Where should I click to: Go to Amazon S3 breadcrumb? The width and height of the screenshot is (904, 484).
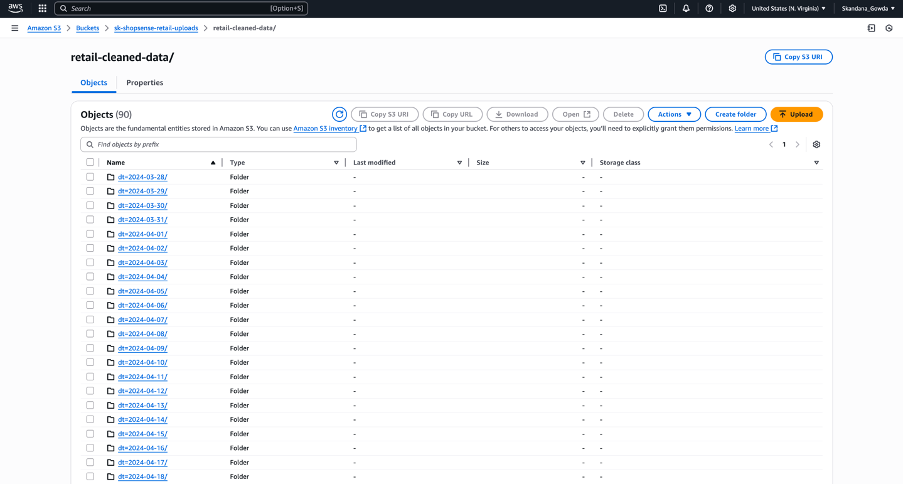[x=44, y=28]
